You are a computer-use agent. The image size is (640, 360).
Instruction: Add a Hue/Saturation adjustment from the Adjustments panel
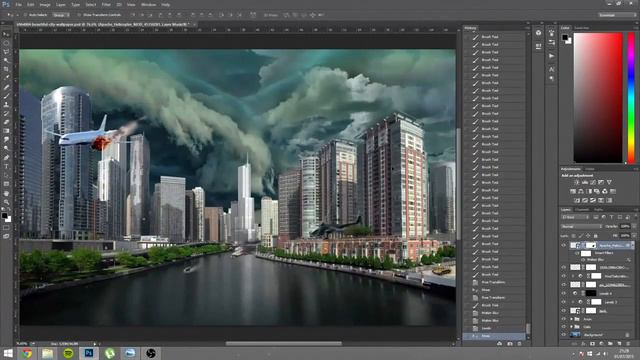click(573, 191)
